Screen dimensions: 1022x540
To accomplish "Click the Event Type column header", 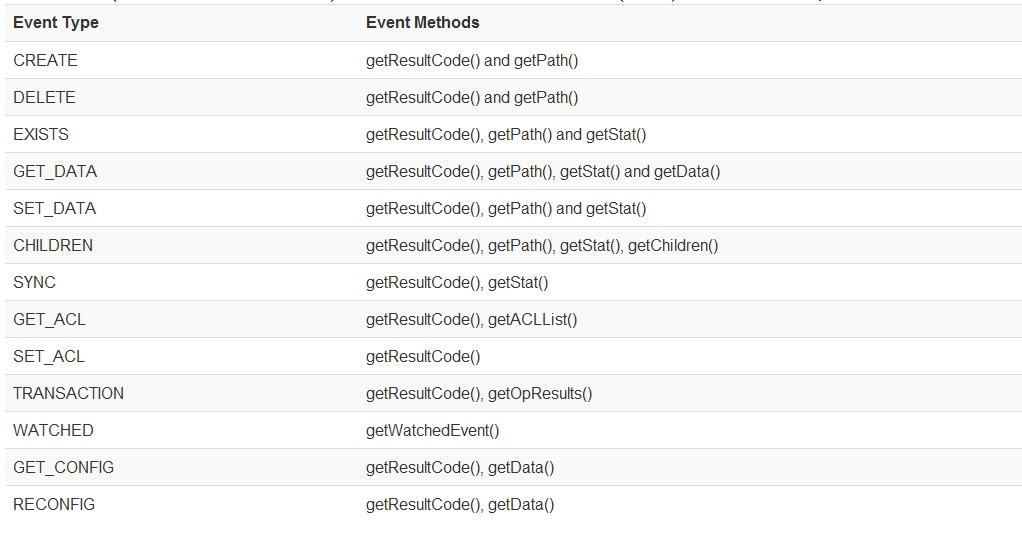I will (x=56, y=23).
